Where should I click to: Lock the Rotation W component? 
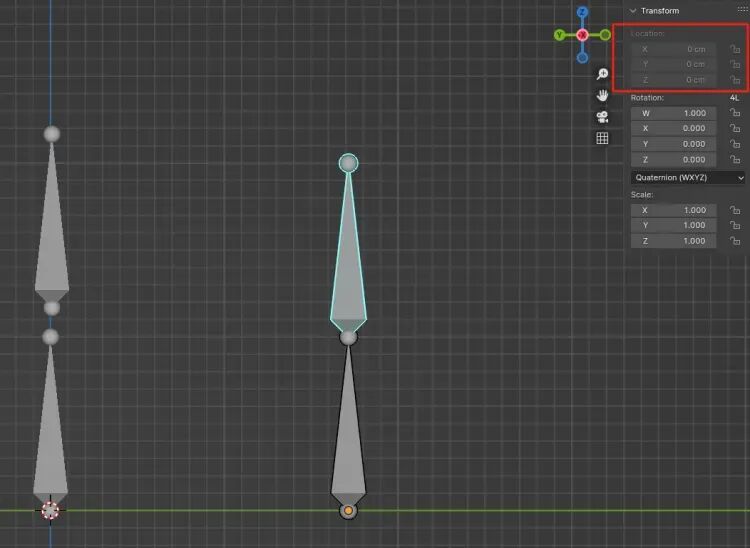pos(735,113)
